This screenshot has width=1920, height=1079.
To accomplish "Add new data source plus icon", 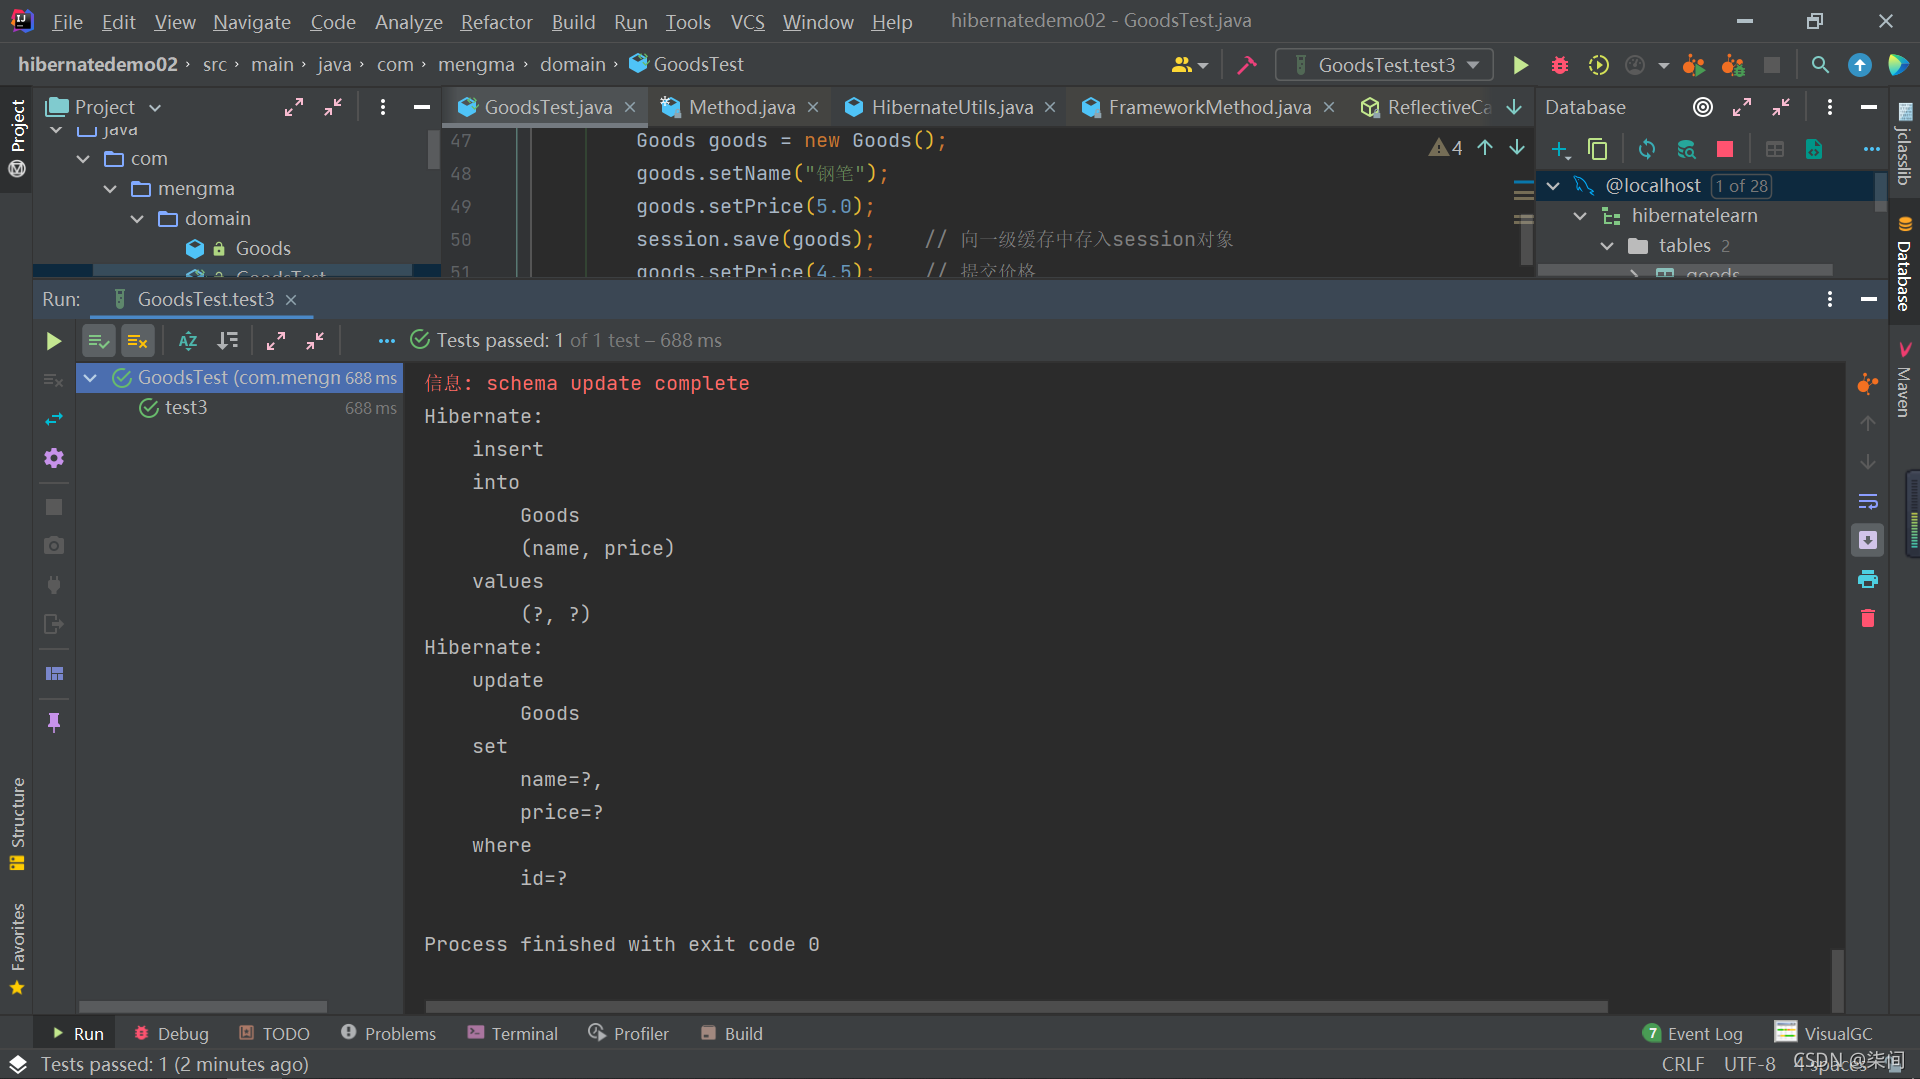I will 1560,150.
